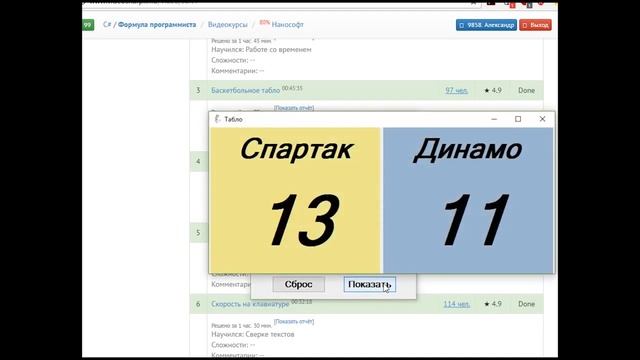This screenshot has width=640, height=360.
Task: Open the 114 чел. link
Action: tap(457, 304)
